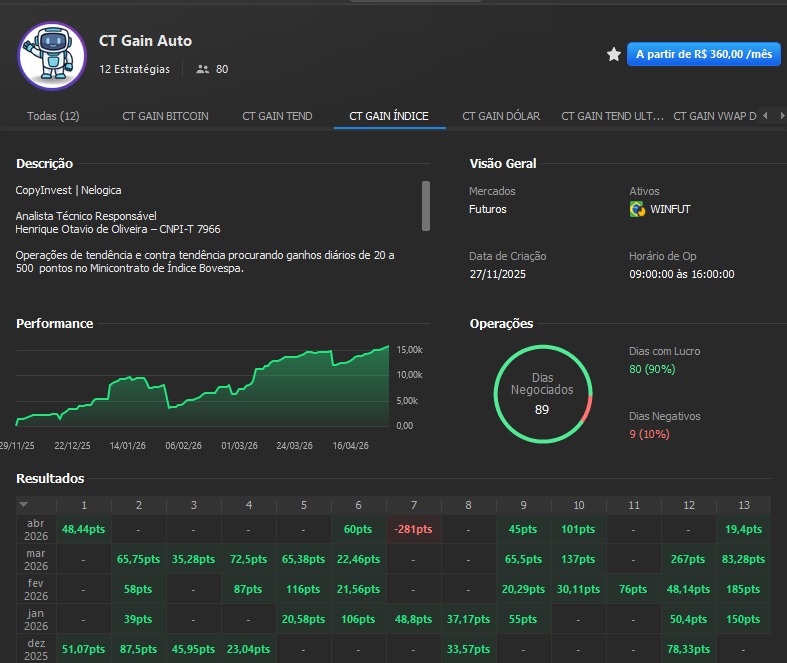Click the '116pts' cell in fev 2026
787x663 pixels.
303,589
